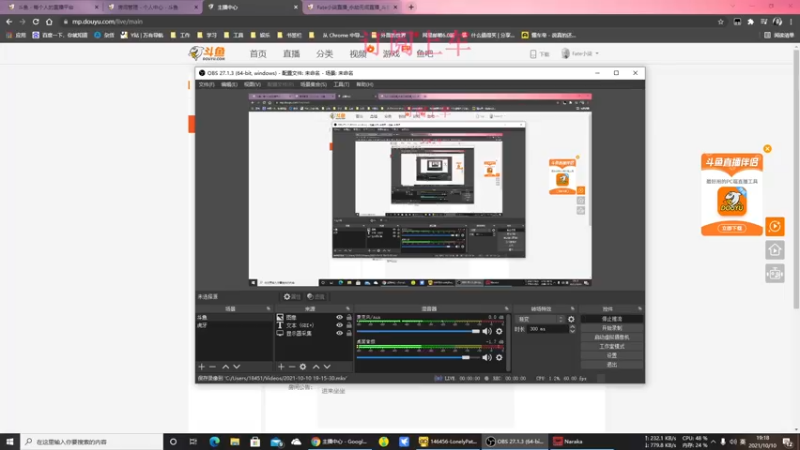Click the bottom robot icon in right sidebar
Screen dimensions: 800x450
click(774, 274)
